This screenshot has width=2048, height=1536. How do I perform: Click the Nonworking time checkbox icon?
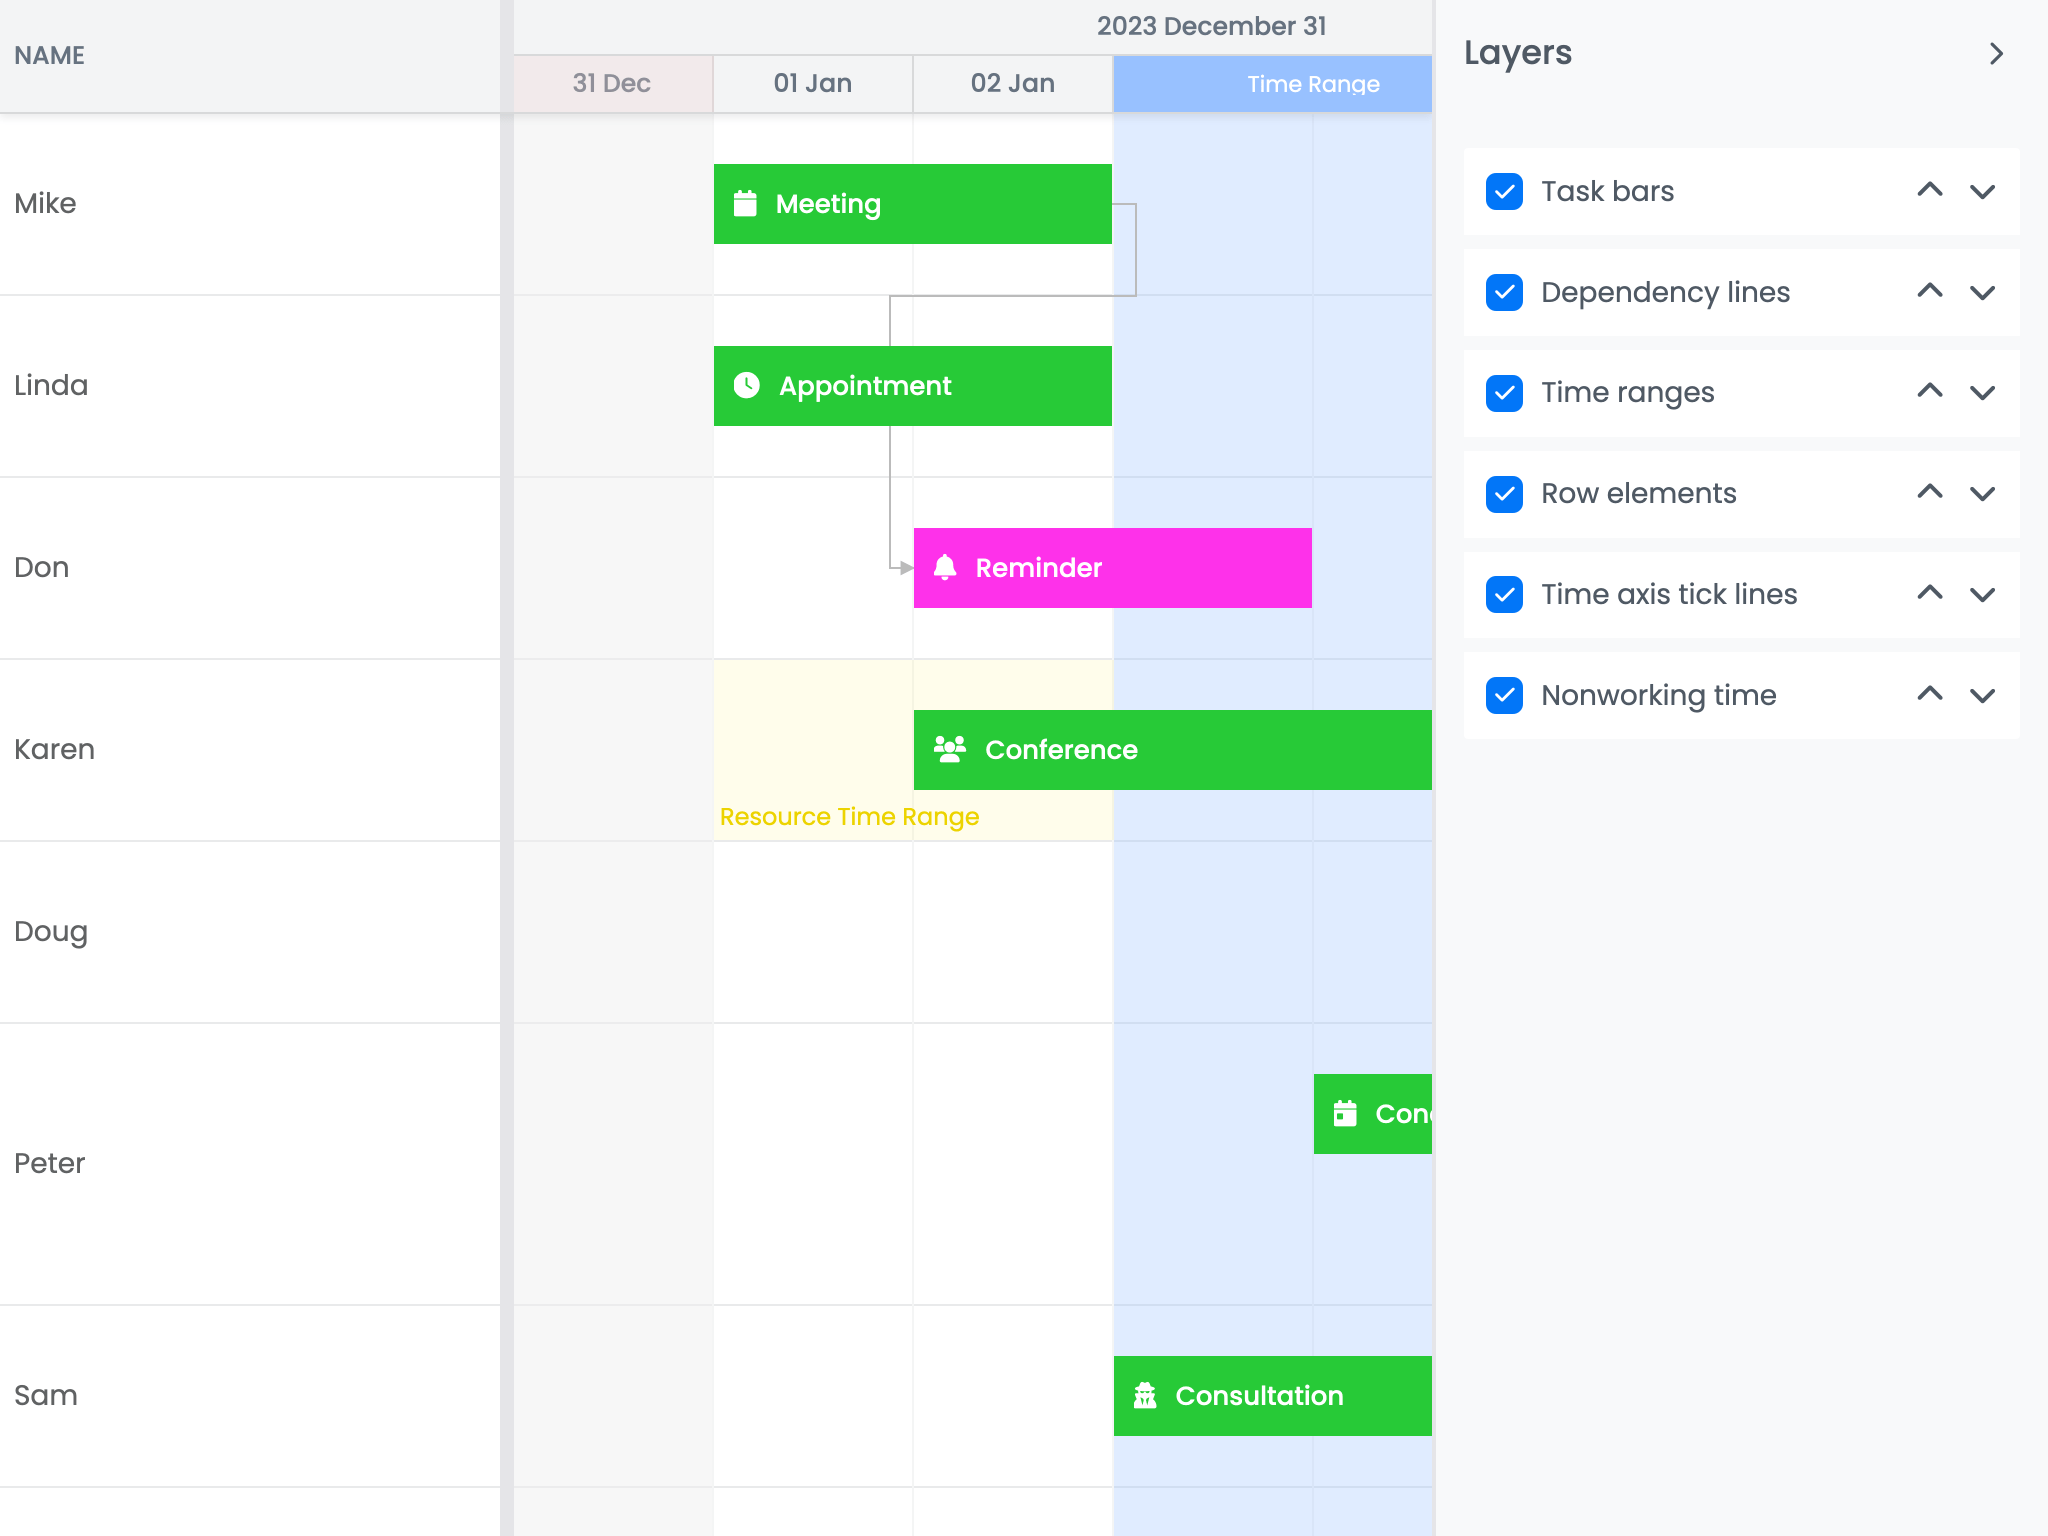1504,695
